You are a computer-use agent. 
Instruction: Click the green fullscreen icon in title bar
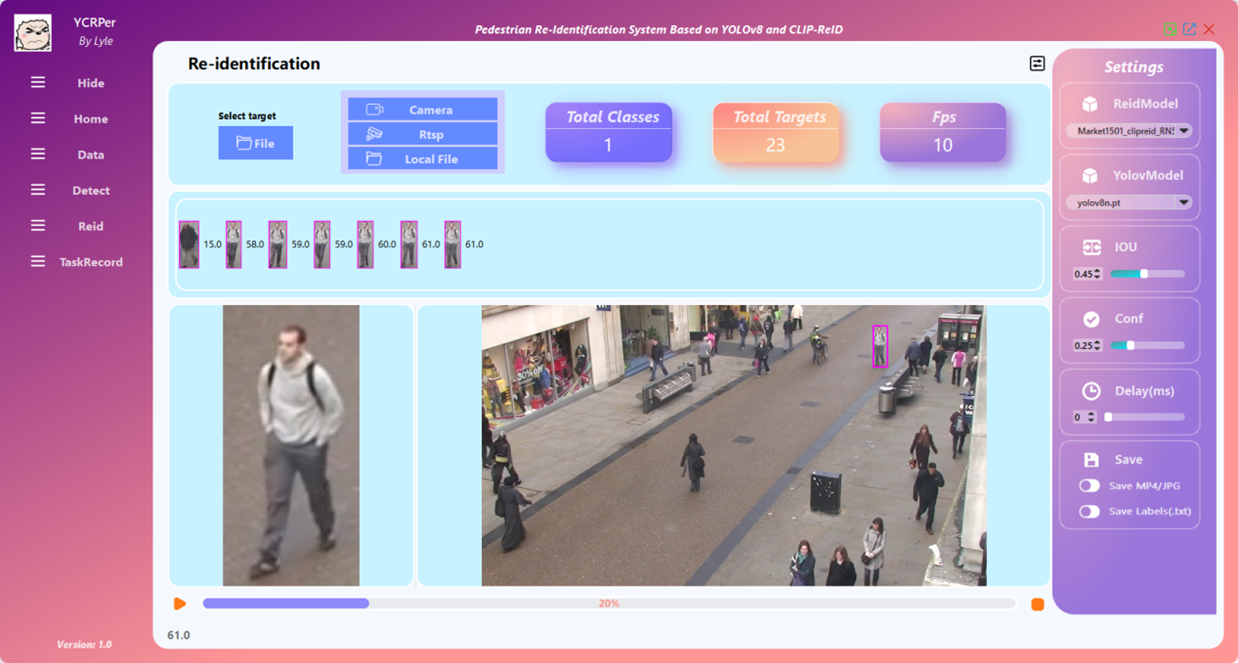click(x=1169, y=29)
